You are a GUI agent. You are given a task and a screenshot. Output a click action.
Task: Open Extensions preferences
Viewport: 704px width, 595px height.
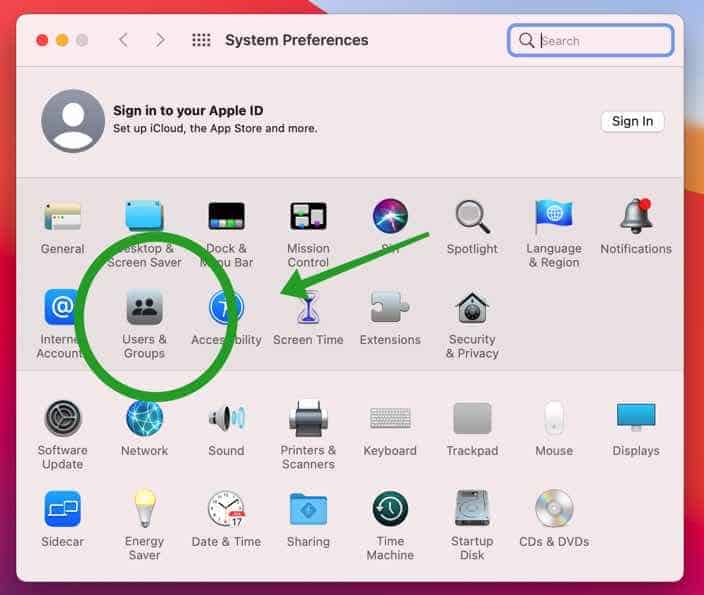click(x=390, y=307)
